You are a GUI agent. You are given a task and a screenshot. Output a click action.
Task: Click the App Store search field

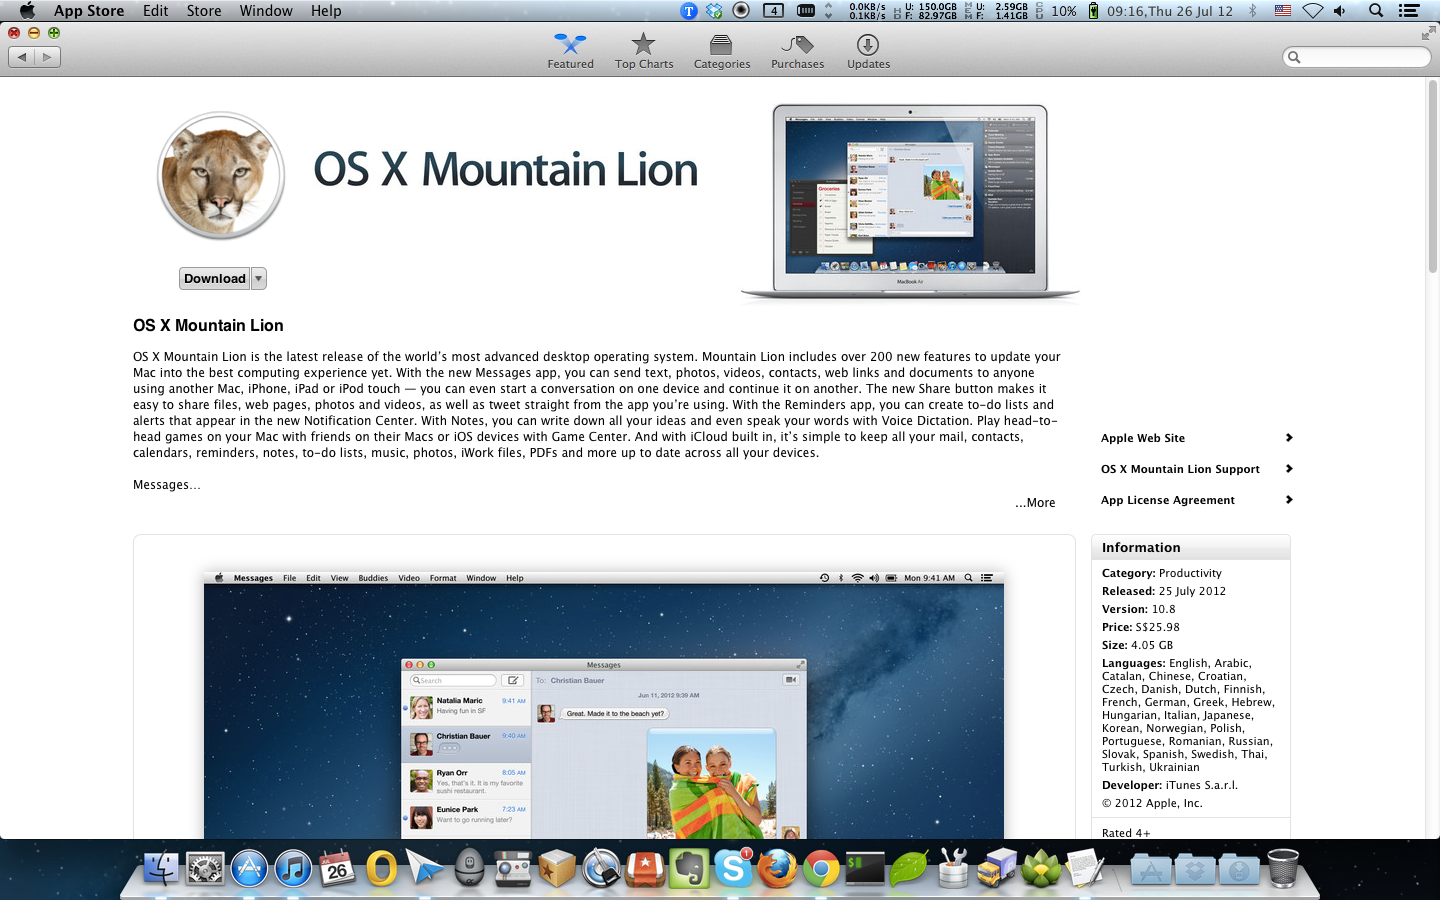1357,57
